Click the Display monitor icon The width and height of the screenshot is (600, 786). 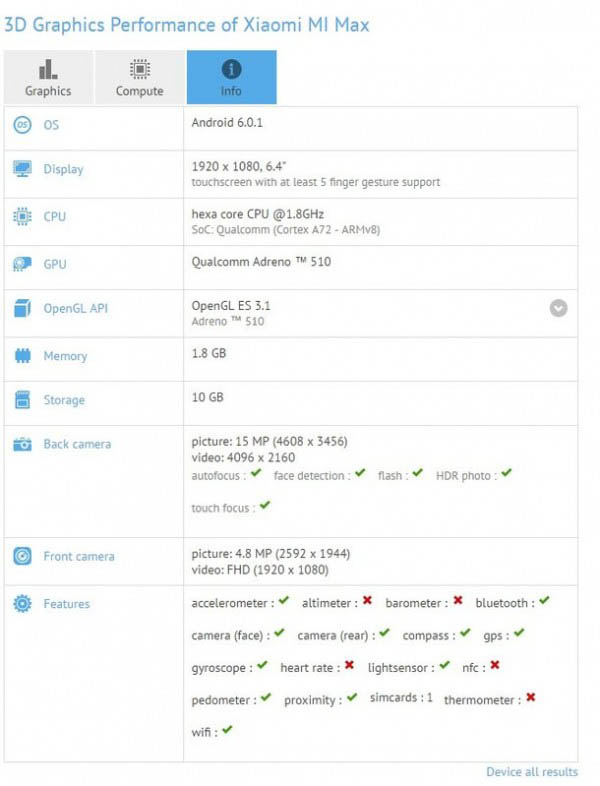(x=22, y=169)
